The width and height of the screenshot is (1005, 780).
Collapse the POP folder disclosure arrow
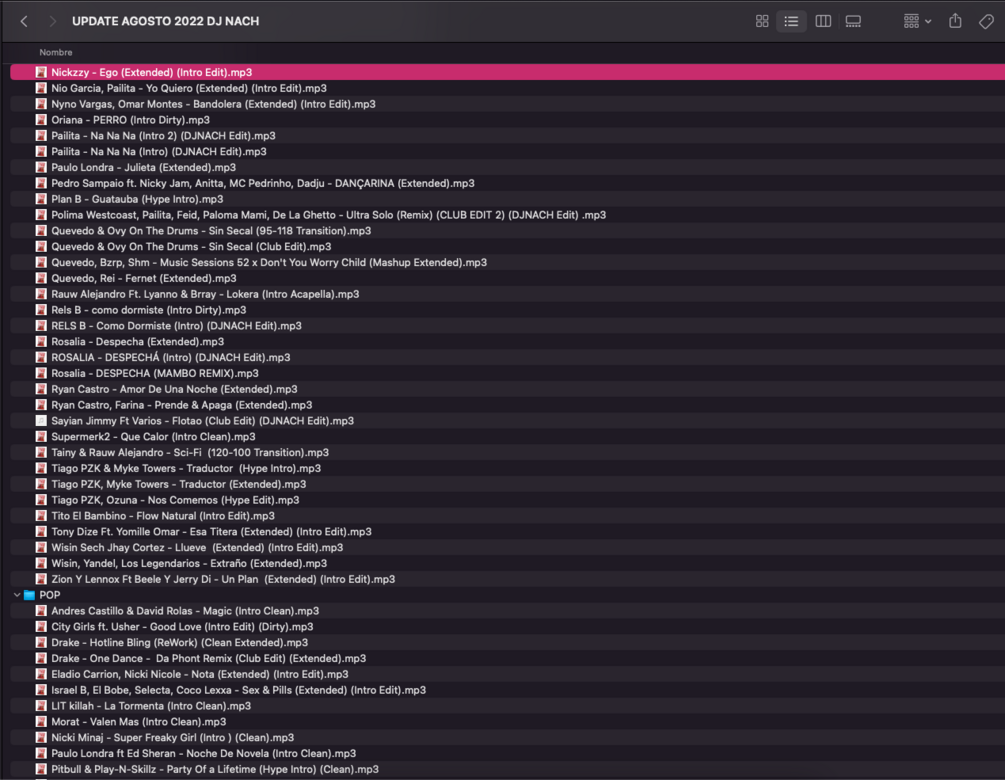pos(17,595)
